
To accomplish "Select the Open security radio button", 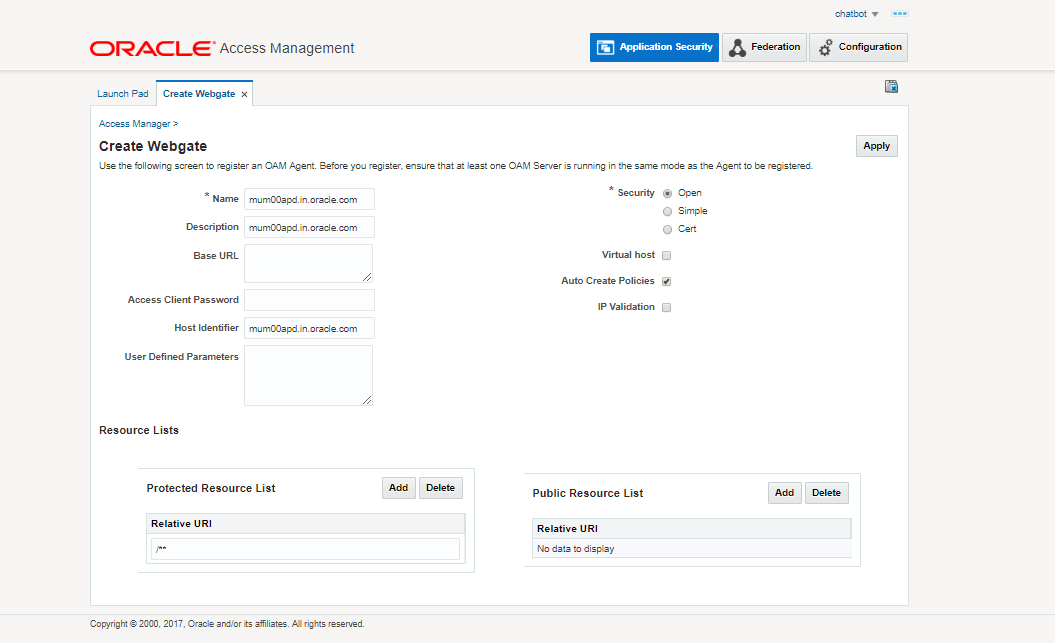I will pyautogui.click(x=667, y=193).
